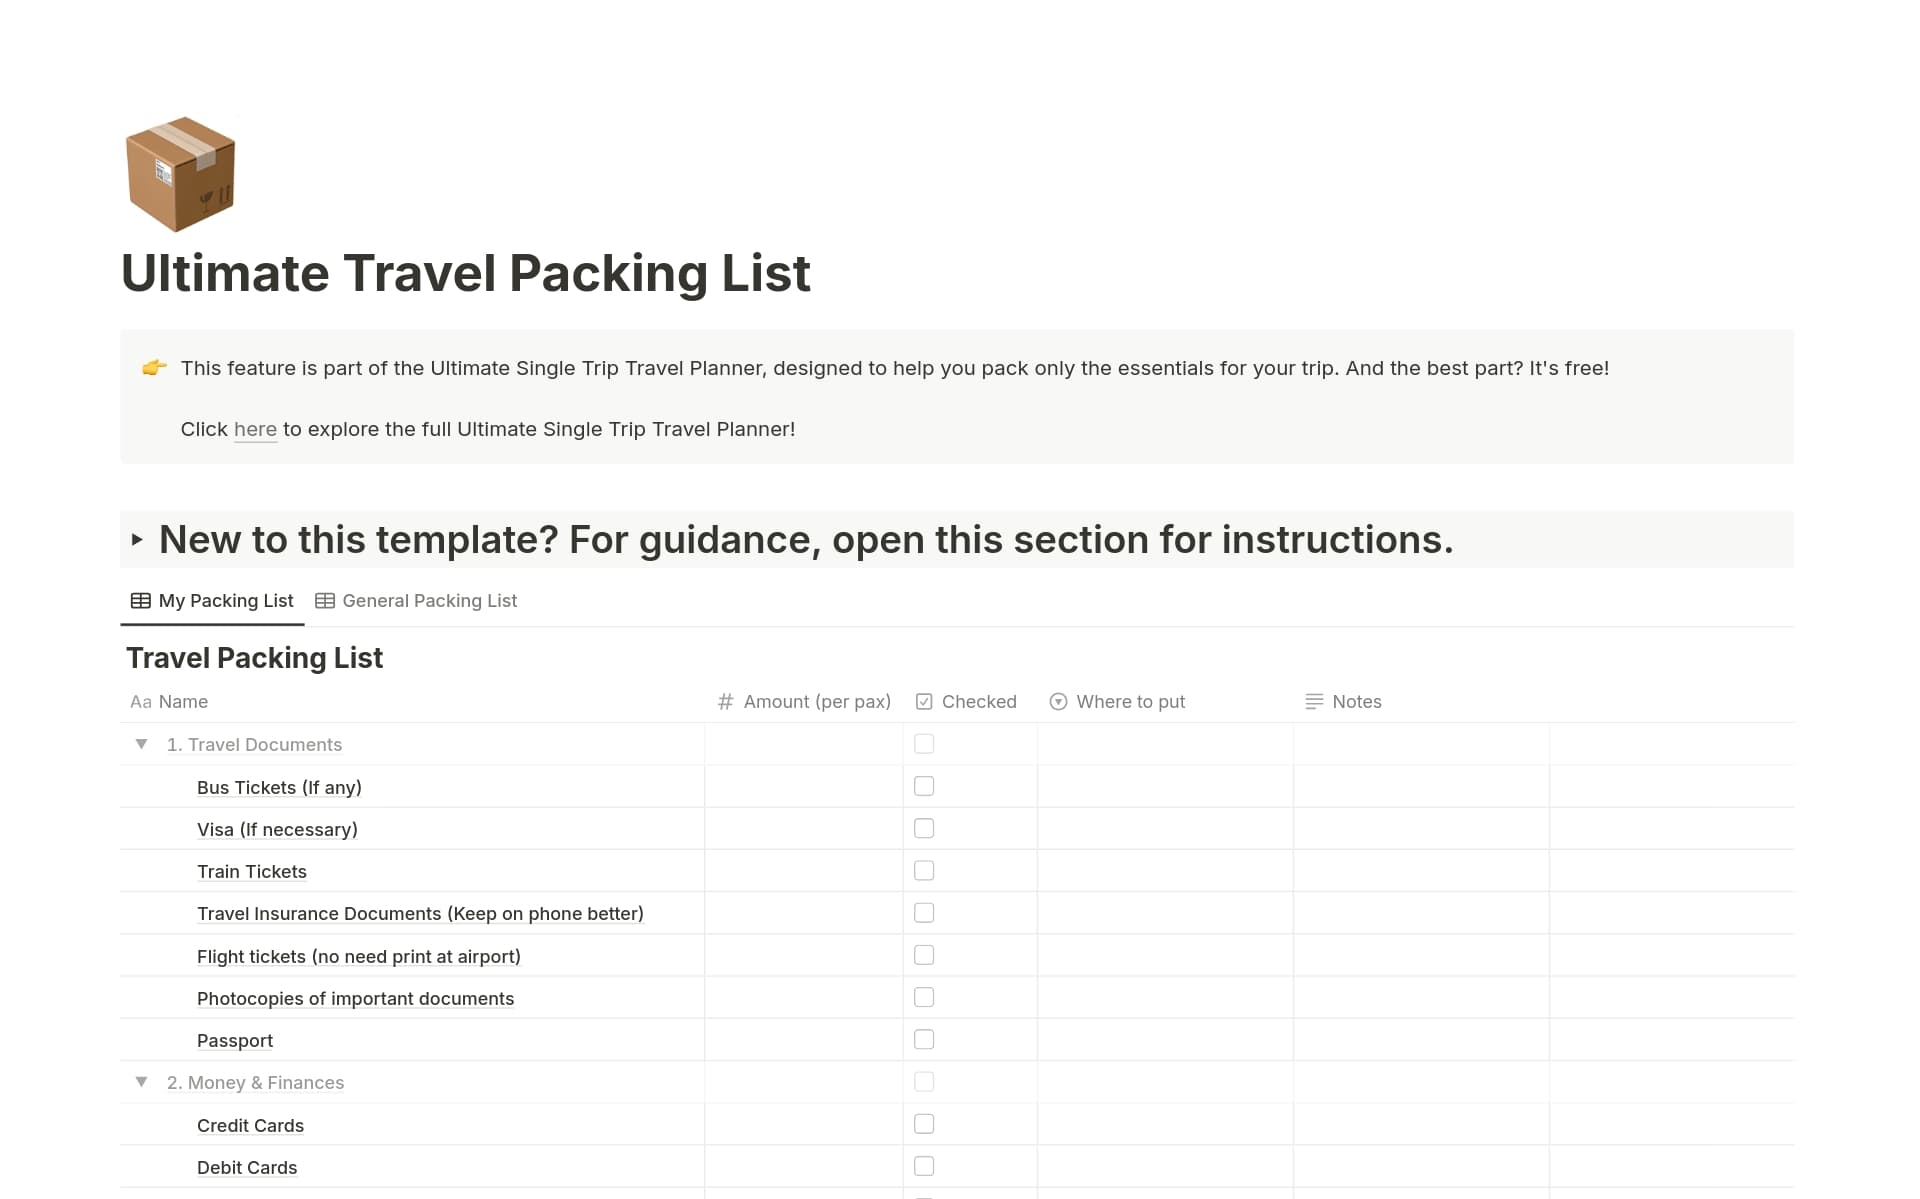Screen dimensions: 1920x1199
Task: Click the table icon next to General Packing List
Action: (324, 600)
